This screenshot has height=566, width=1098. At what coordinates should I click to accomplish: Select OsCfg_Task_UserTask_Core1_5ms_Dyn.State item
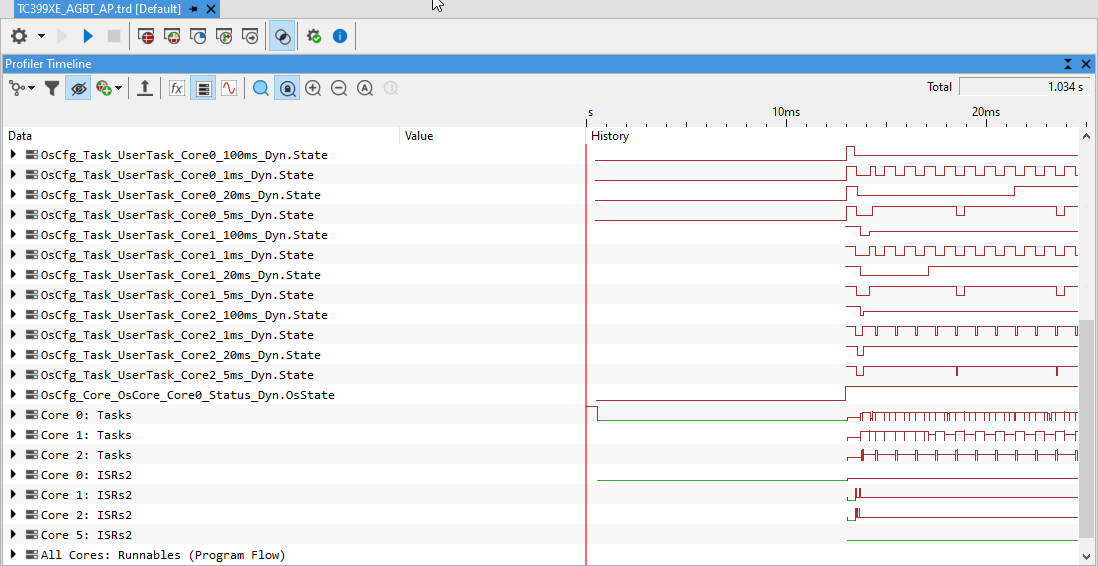(177, 295)
